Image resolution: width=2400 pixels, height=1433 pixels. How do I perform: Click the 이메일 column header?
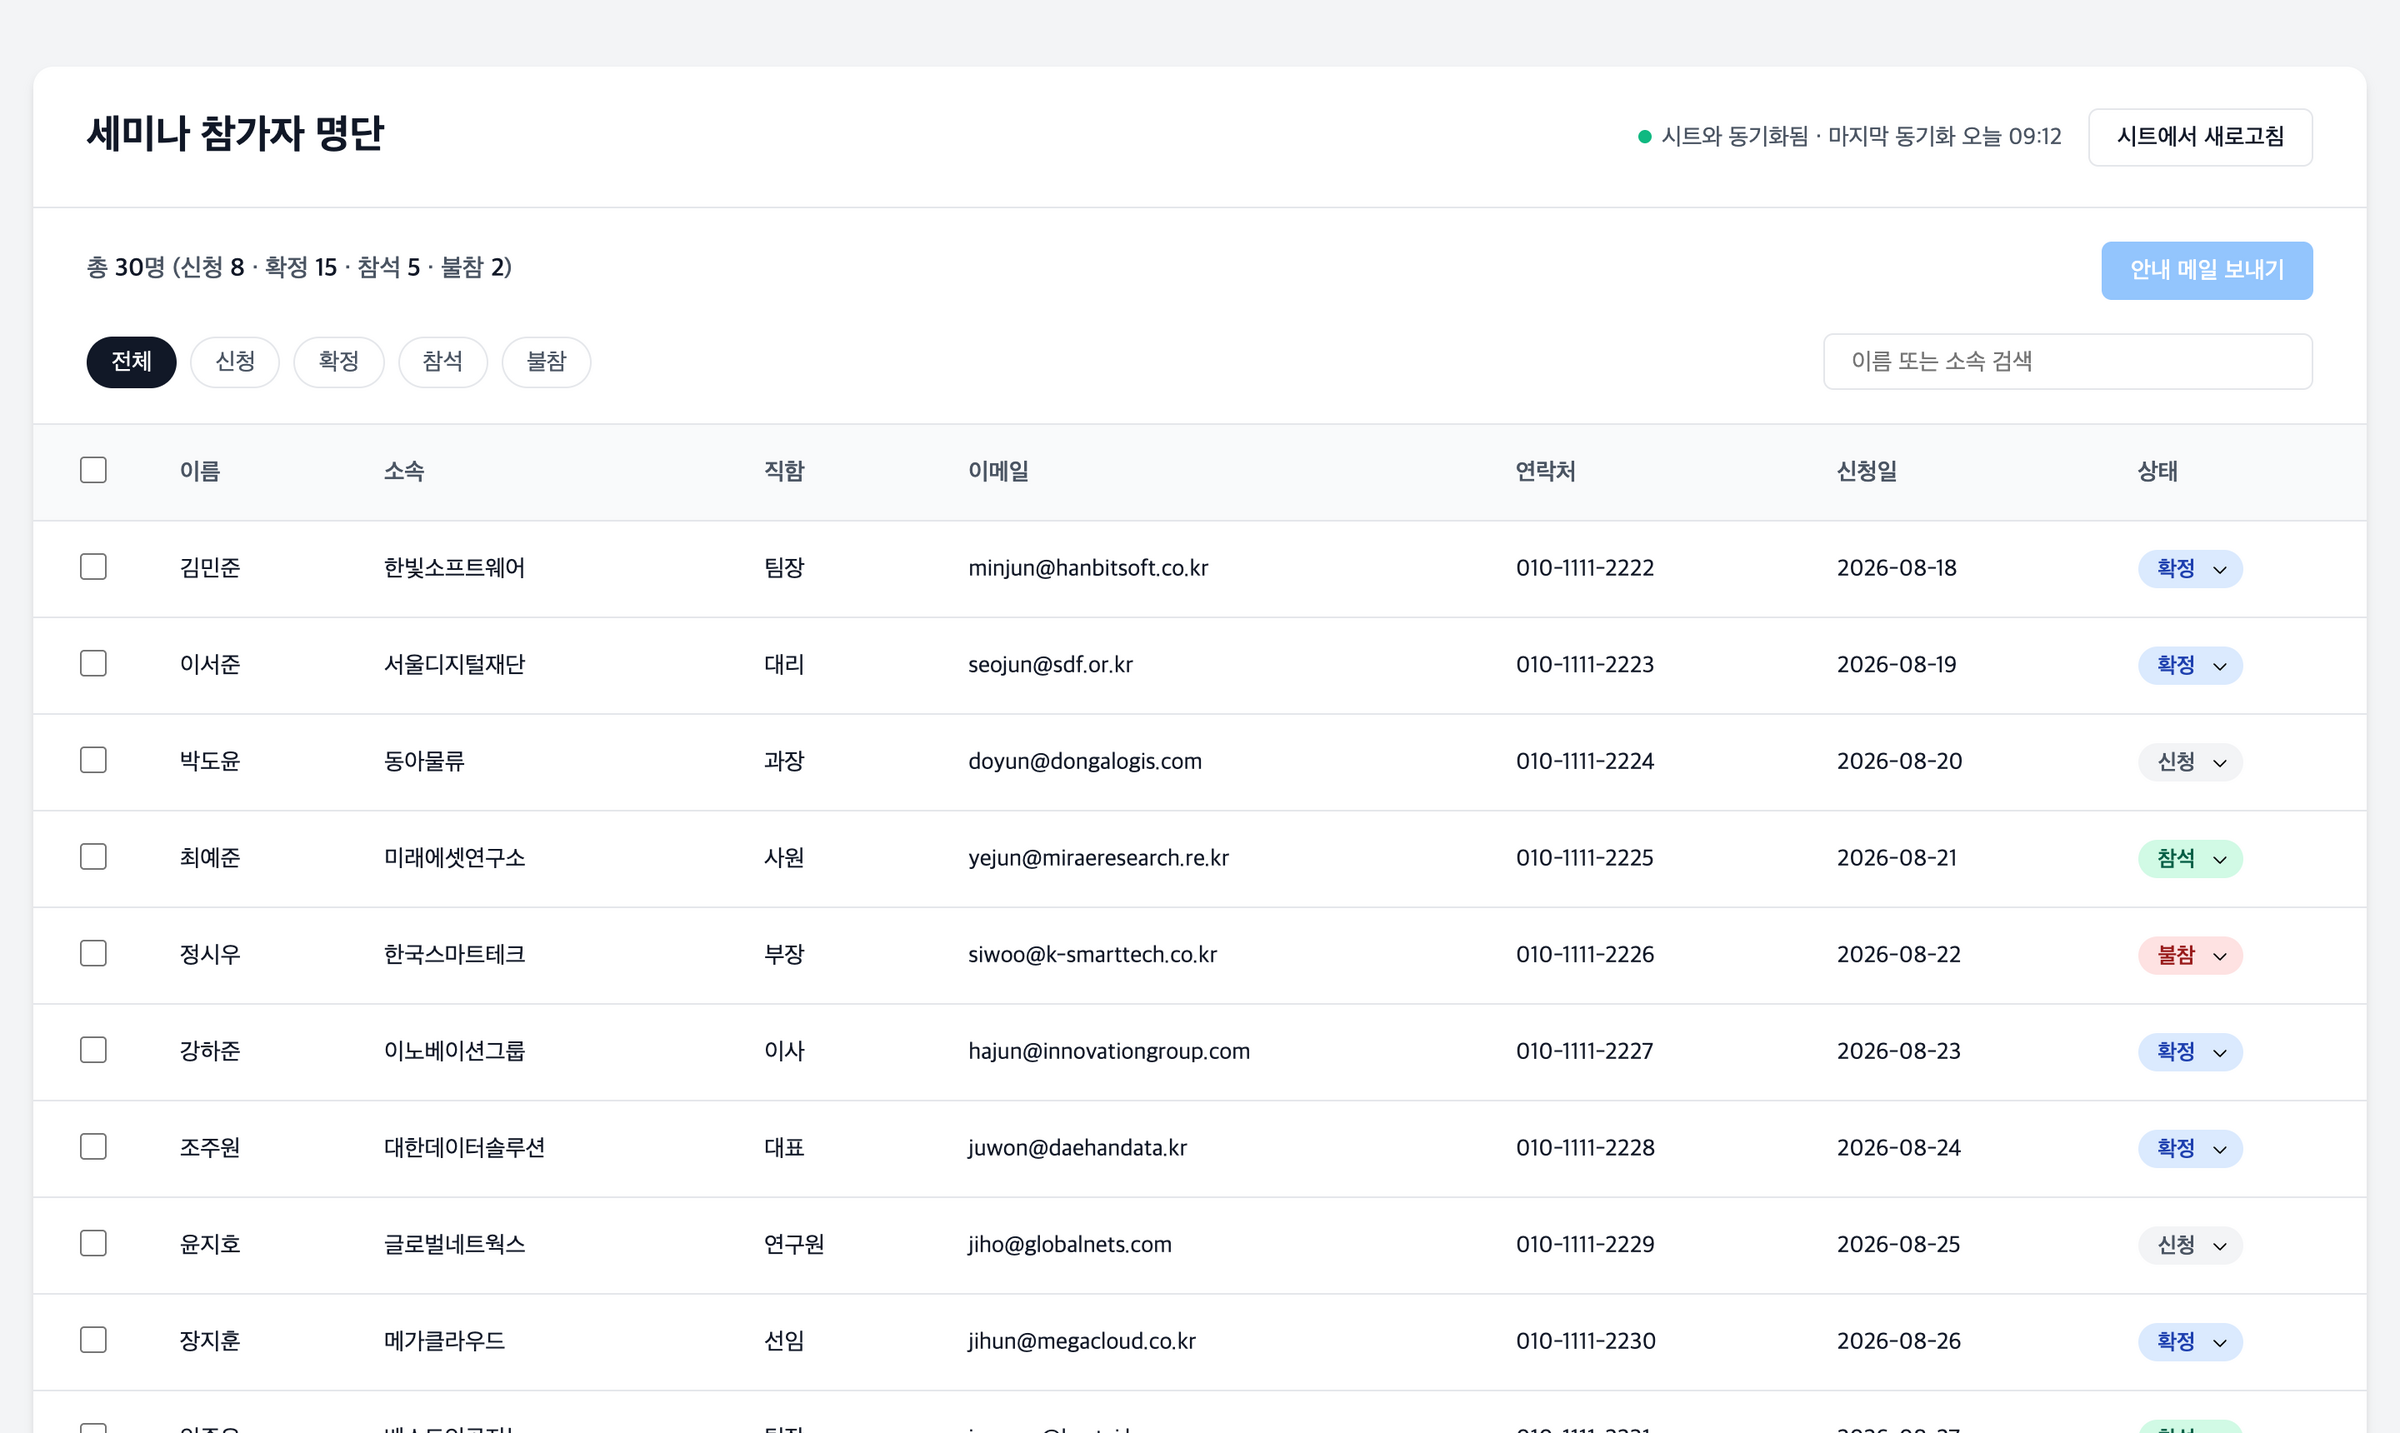[998, 471]
